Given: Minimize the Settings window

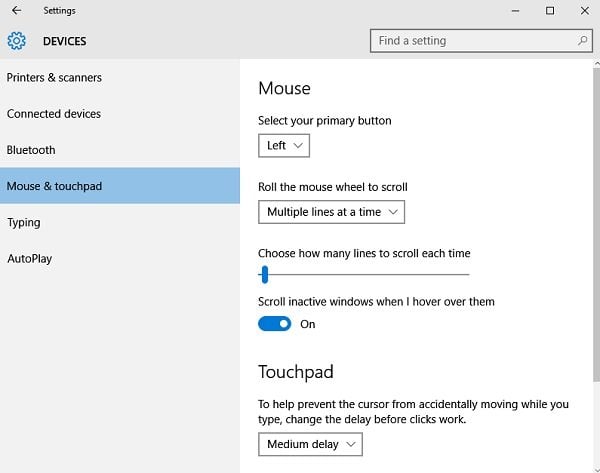Looking at the screenshot, I should tap(515, 11).
